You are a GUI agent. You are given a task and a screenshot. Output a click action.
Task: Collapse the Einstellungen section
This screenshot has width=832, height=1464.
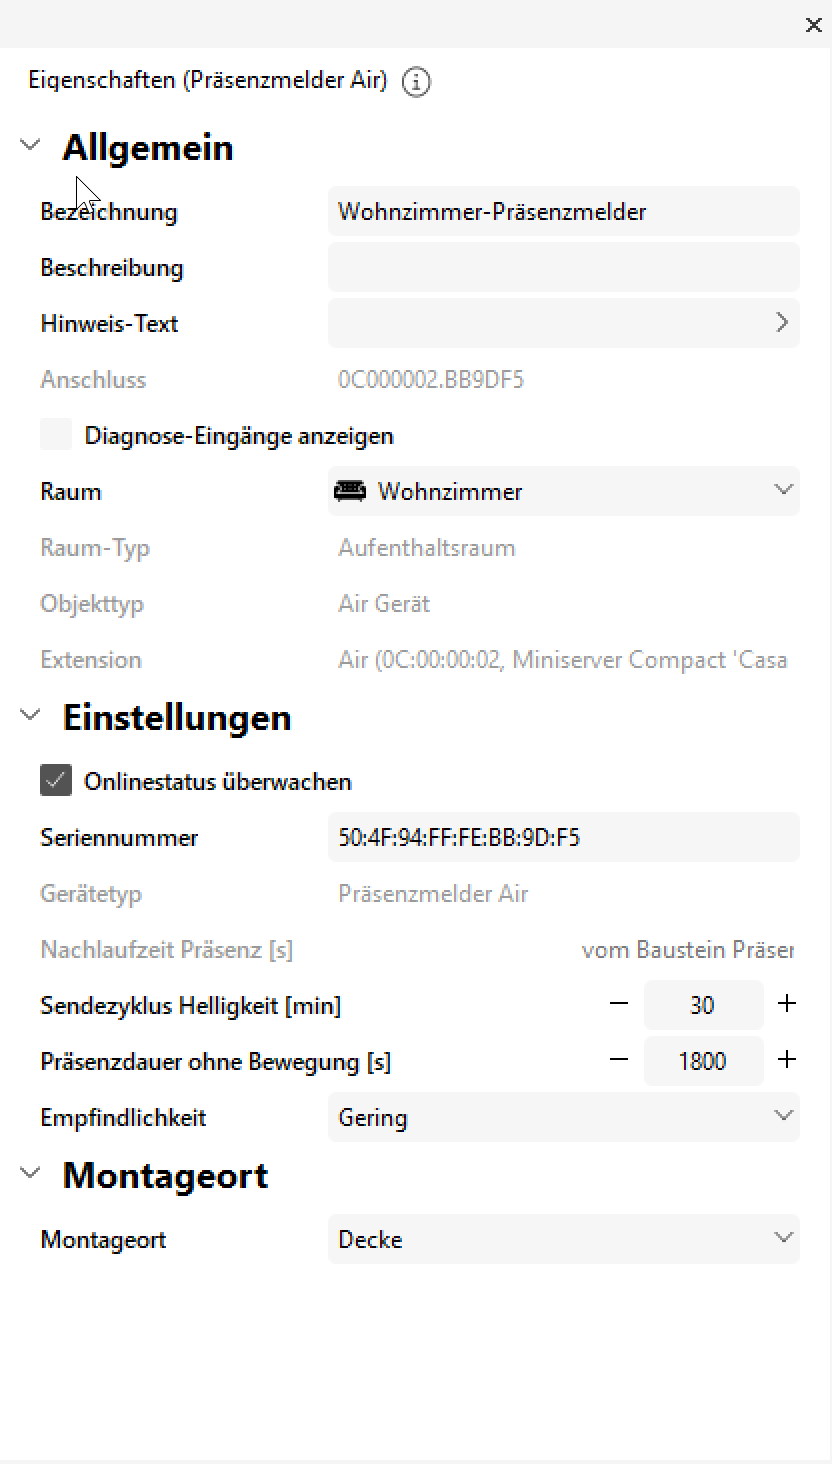coord(31,716)
